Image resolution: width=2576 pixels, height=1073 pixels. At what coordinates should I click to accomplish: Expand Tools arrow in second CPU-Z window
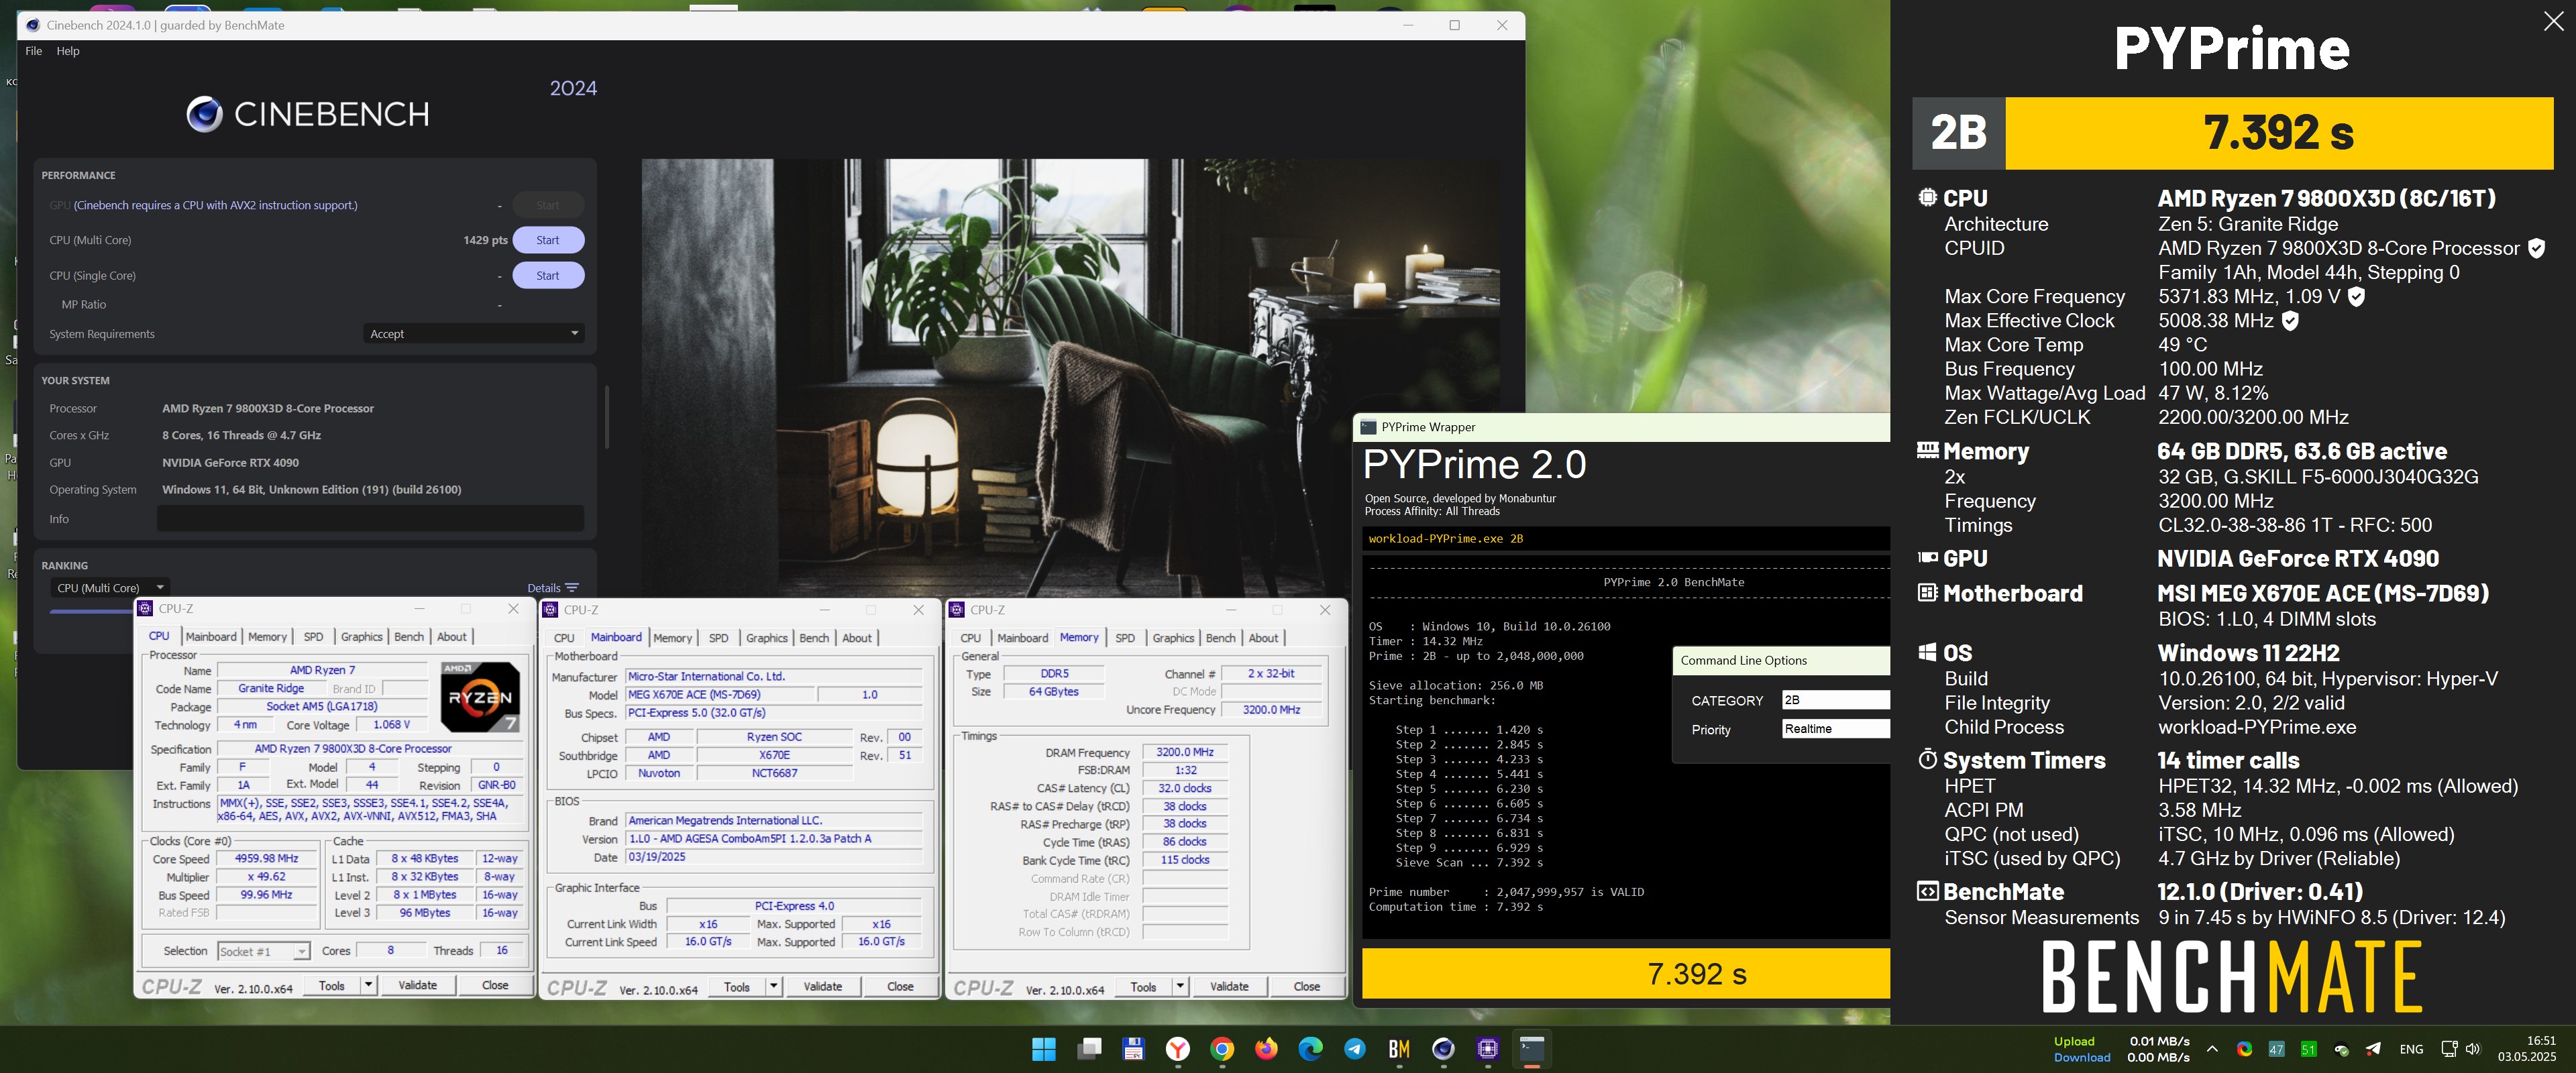[773, 987]
